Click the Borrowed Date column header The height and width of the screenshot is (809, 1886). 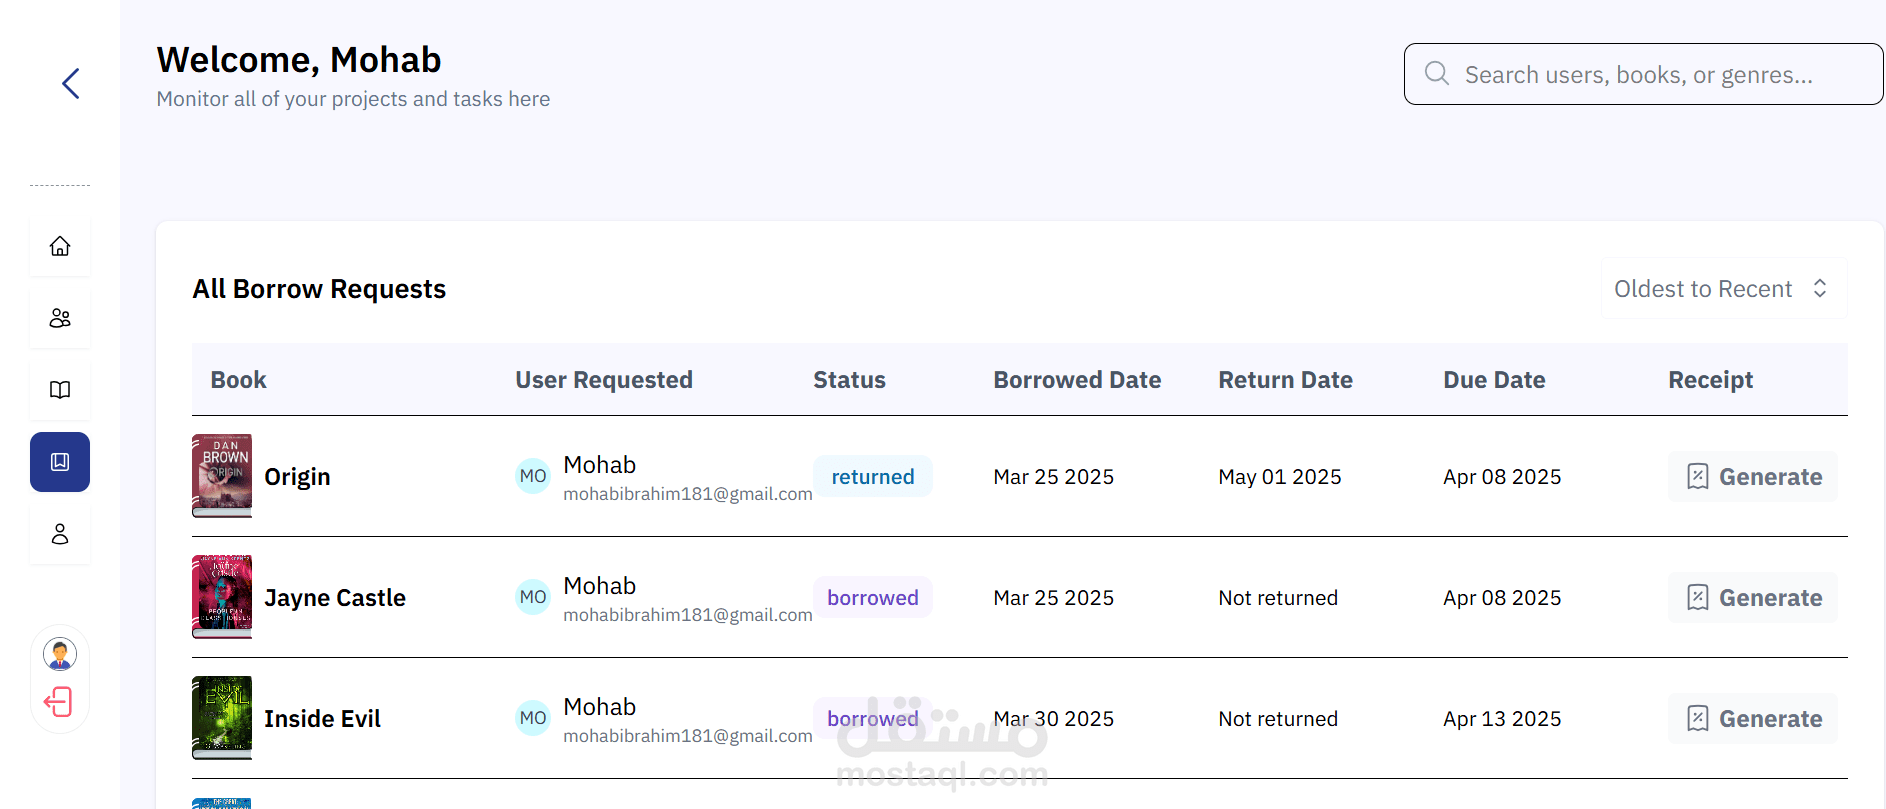click(x=1077, y=380)
